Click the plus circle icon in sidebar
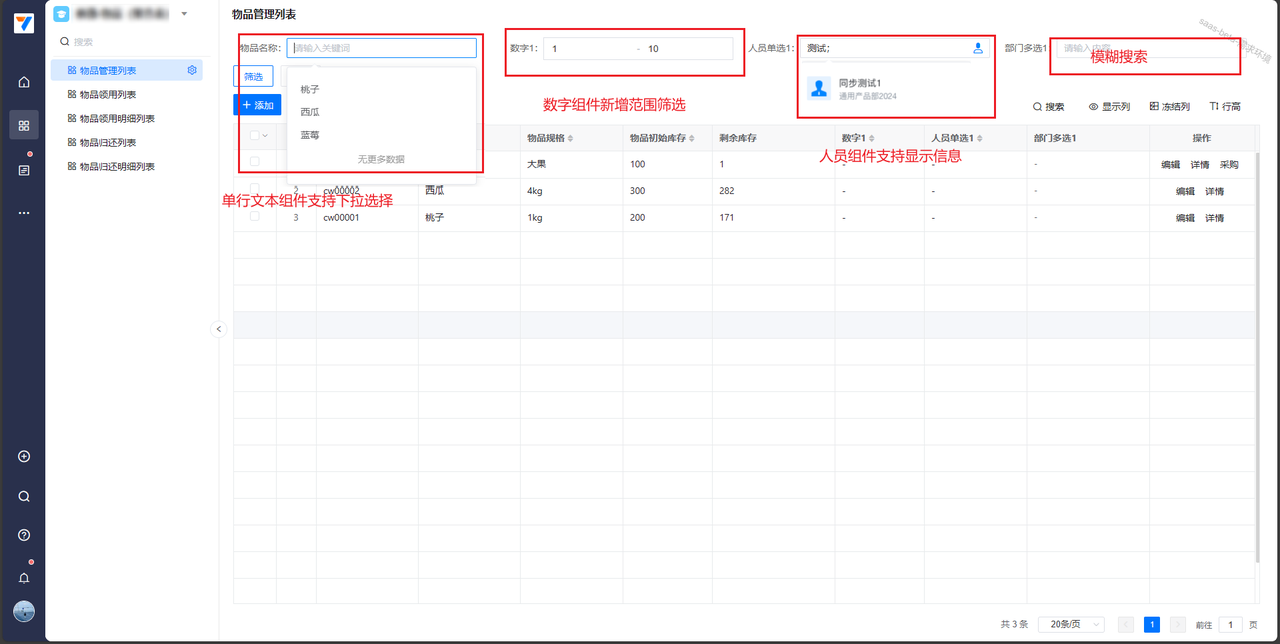The height and width of the screenshot is (644, 1280). pyautogui.click(x=24, y=457)
